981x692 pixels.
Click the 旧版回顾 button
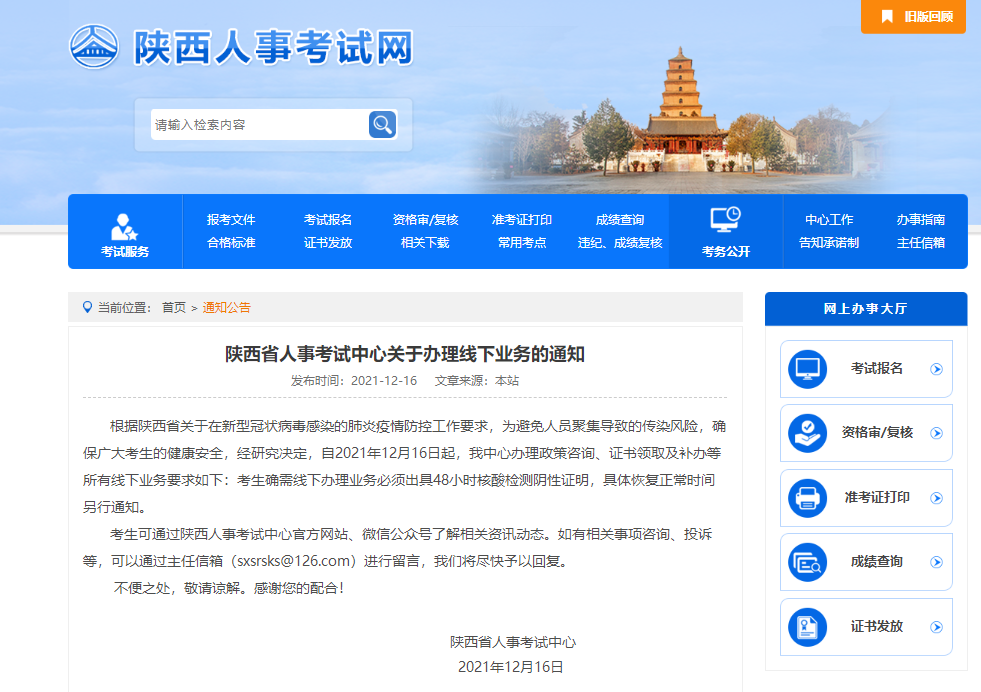pos(913,17)
